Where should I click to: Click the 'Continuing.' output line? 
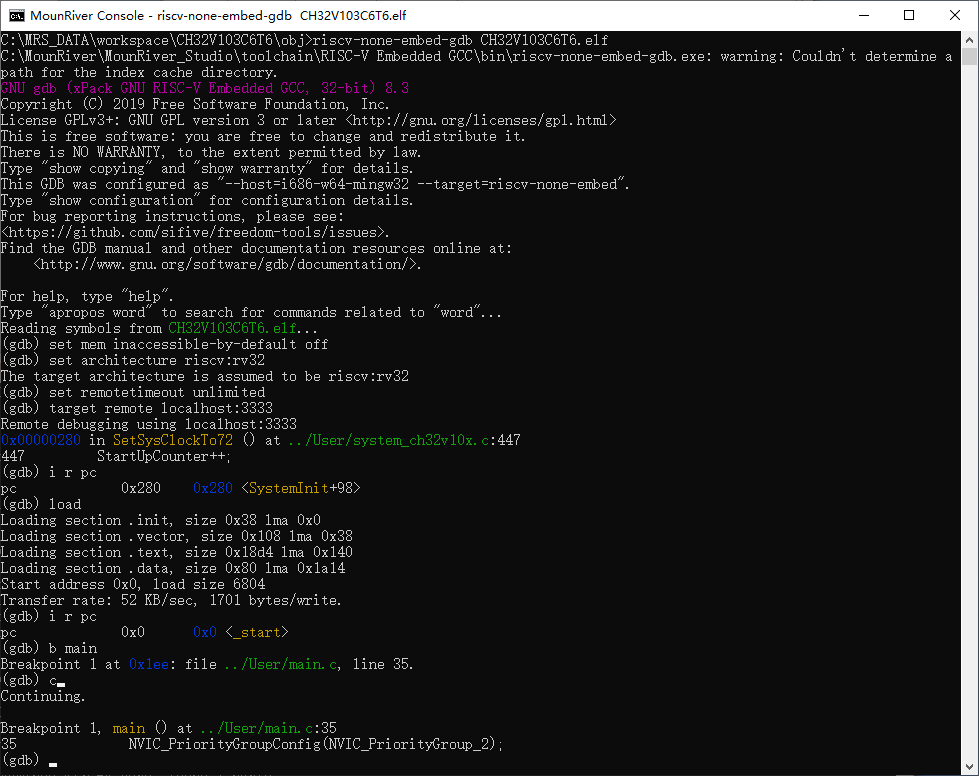point(43,697)
